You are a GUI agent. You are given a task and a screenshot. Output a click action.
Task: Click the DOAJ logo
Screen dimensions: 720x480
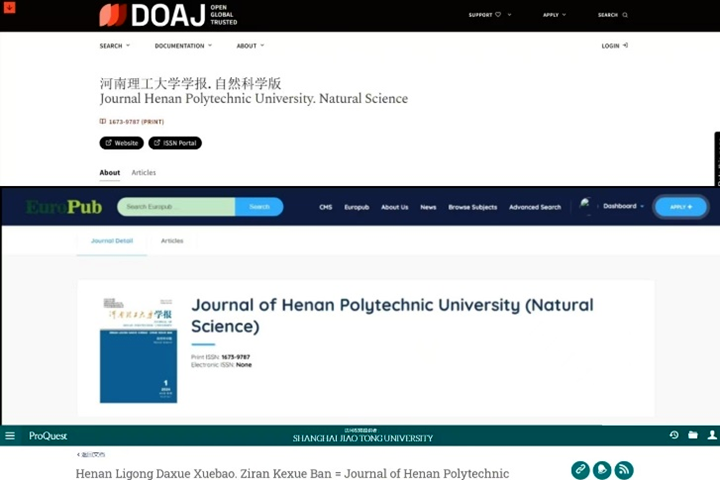(156, 15)
